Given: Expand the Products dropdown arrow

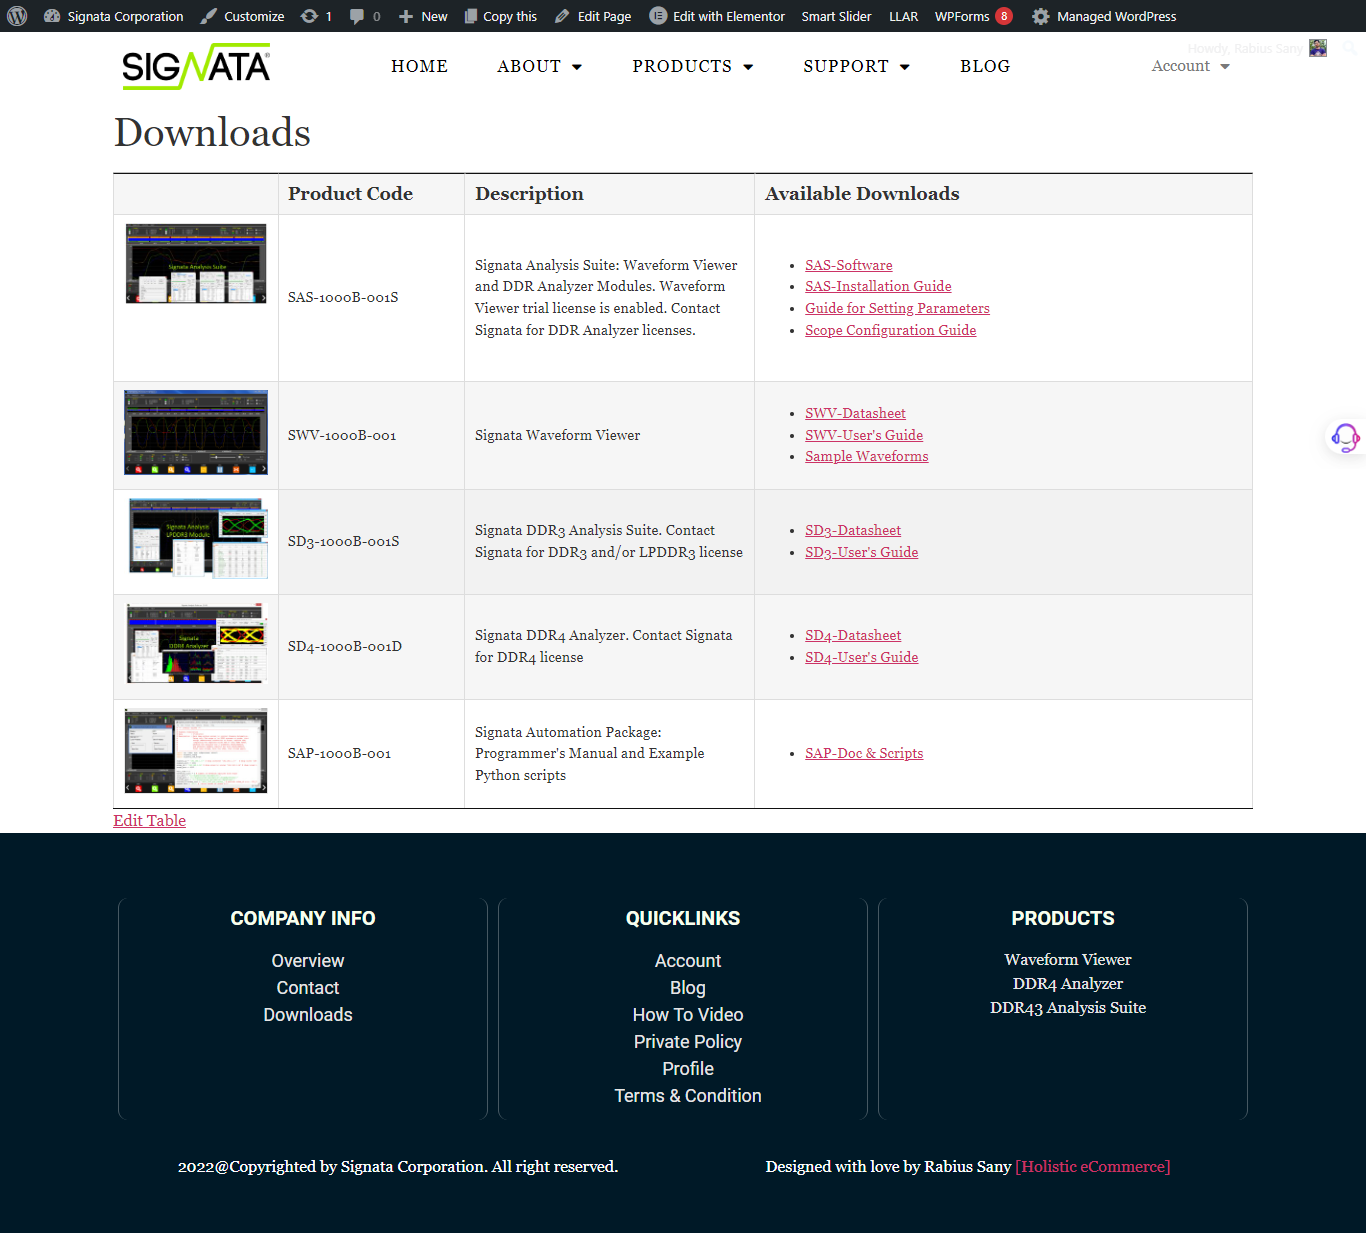Looking at the screenshot, I should pos(748,67).
